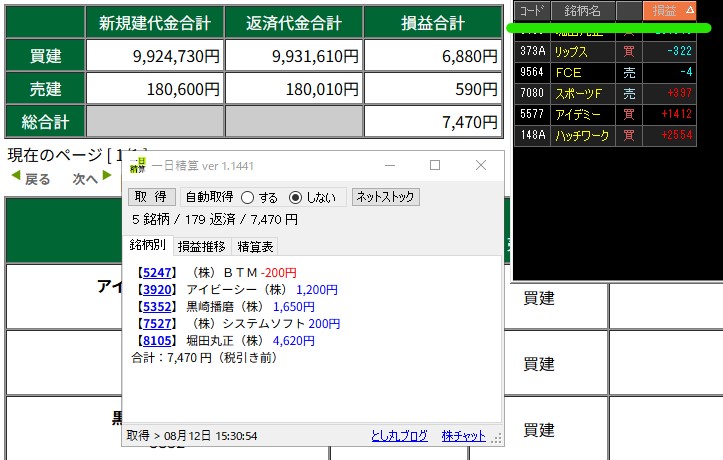Minimize the 一日精算 window

[x=390, y=165]
